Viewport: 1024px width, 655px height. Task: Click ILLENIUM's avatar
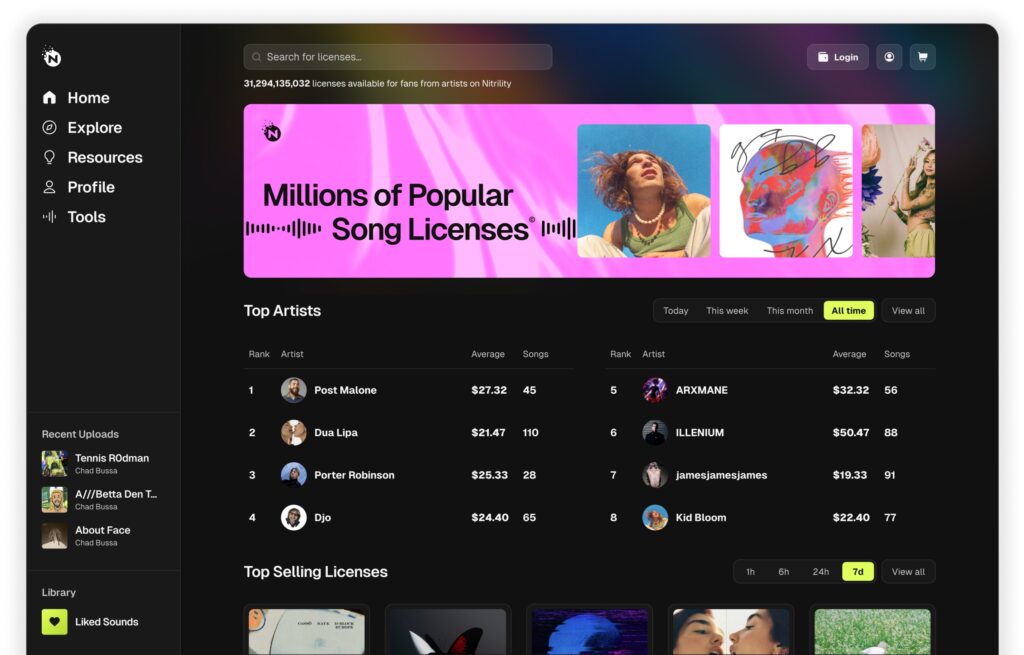click(x=654, y=432)
